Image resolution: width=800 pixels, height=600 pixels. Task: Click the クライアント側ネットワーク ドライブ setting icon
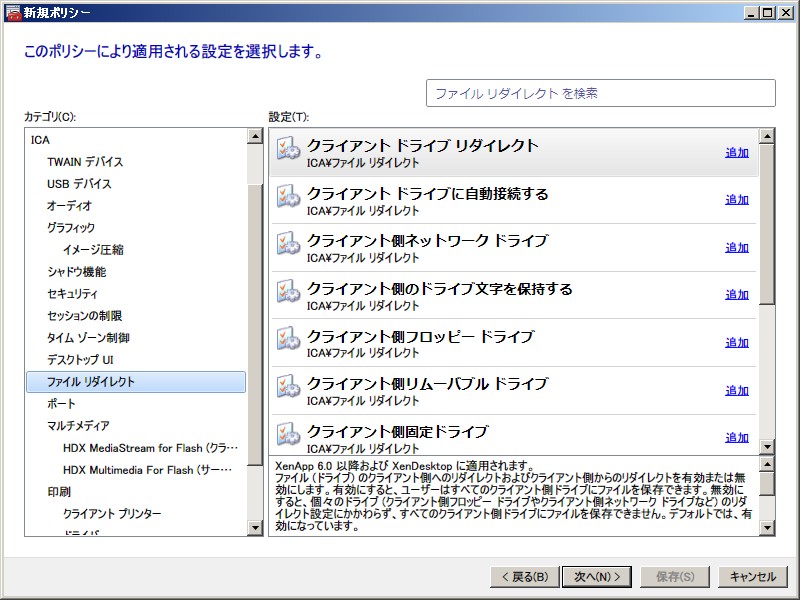pos(288,244)
